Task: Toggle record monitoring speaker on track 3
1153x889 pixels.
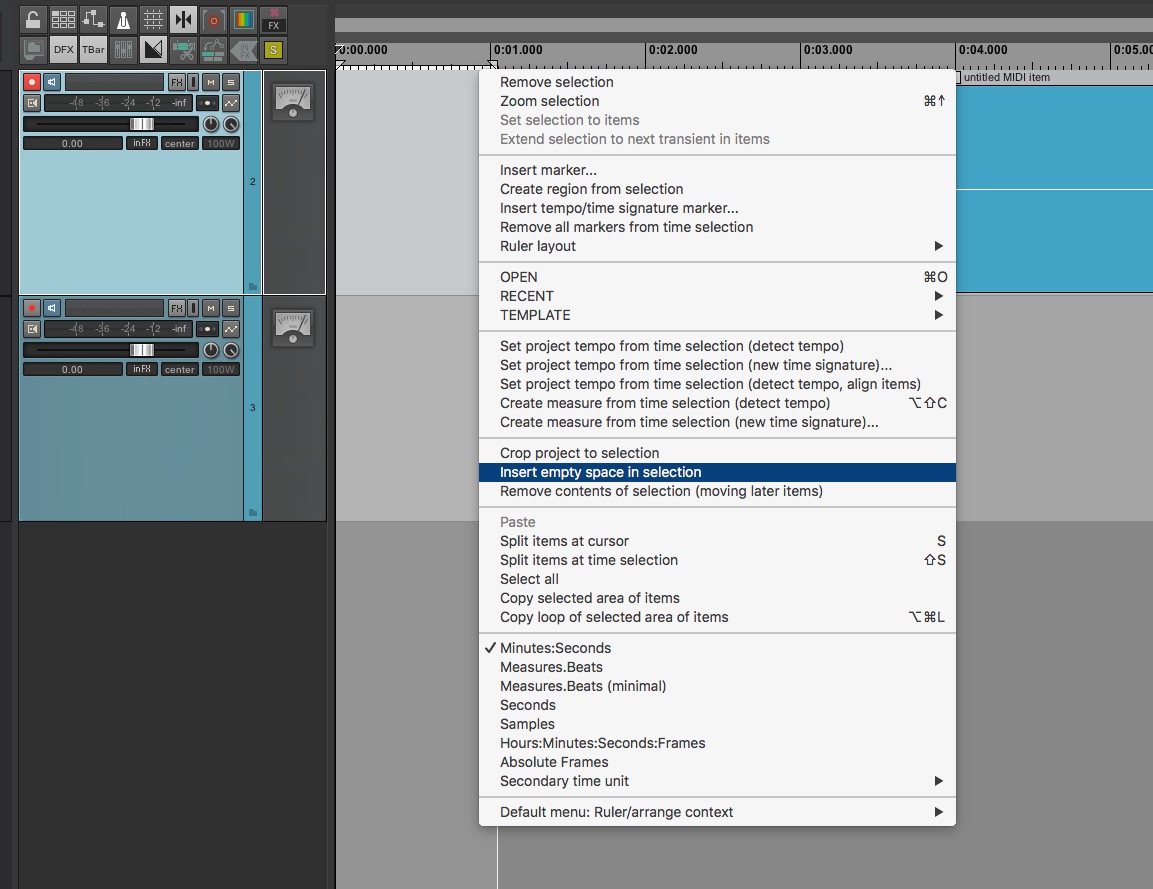Action: 51,307
